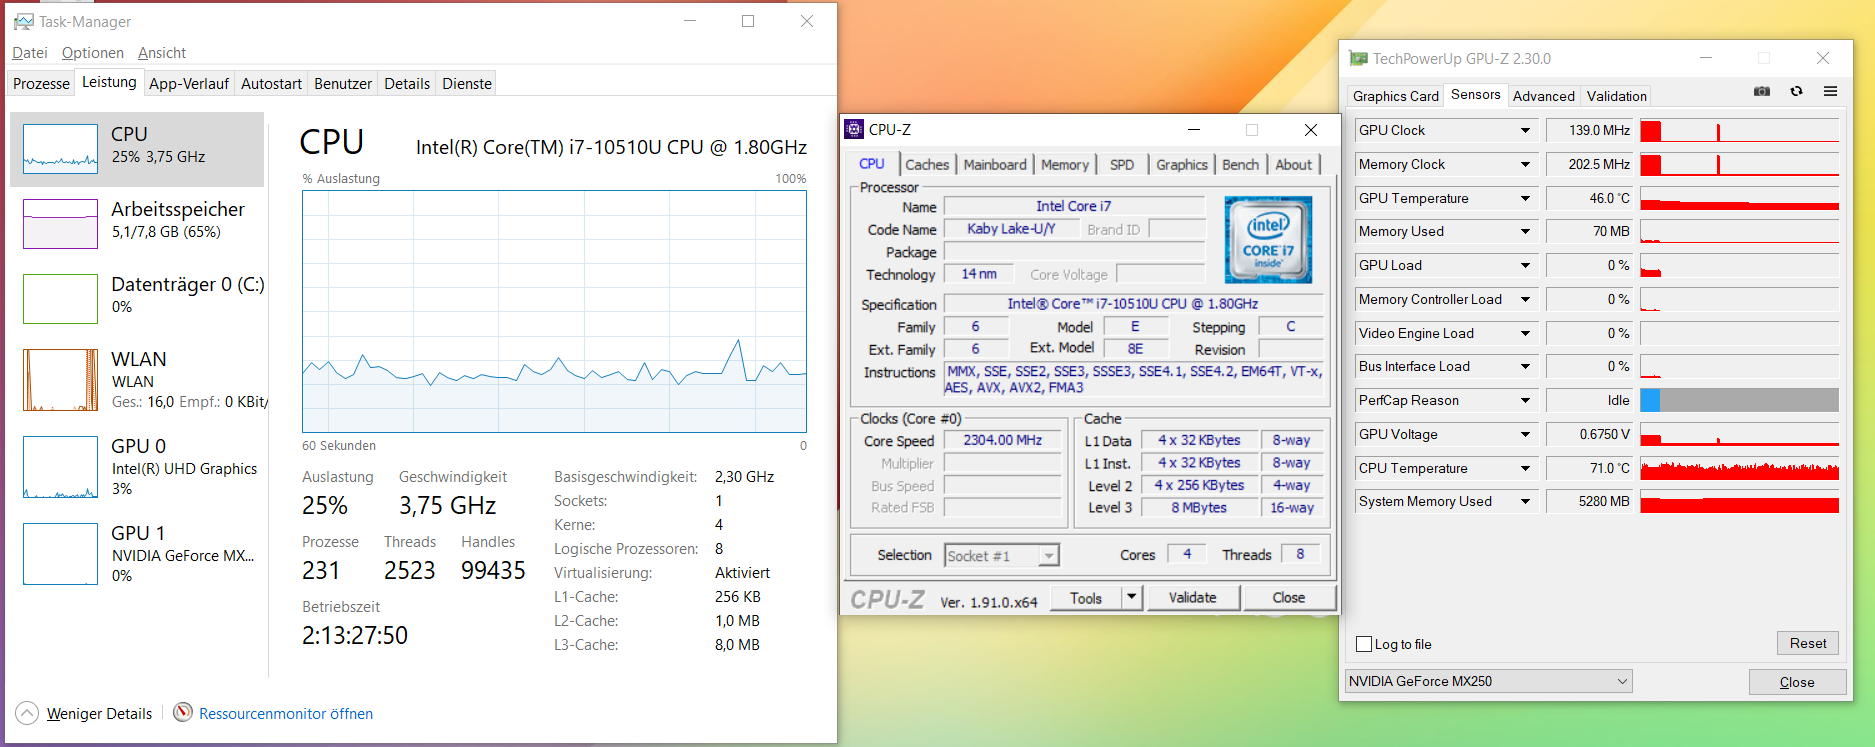Click the GPU Temperature history graph
1875x747 pixels.
point(1740,198)
